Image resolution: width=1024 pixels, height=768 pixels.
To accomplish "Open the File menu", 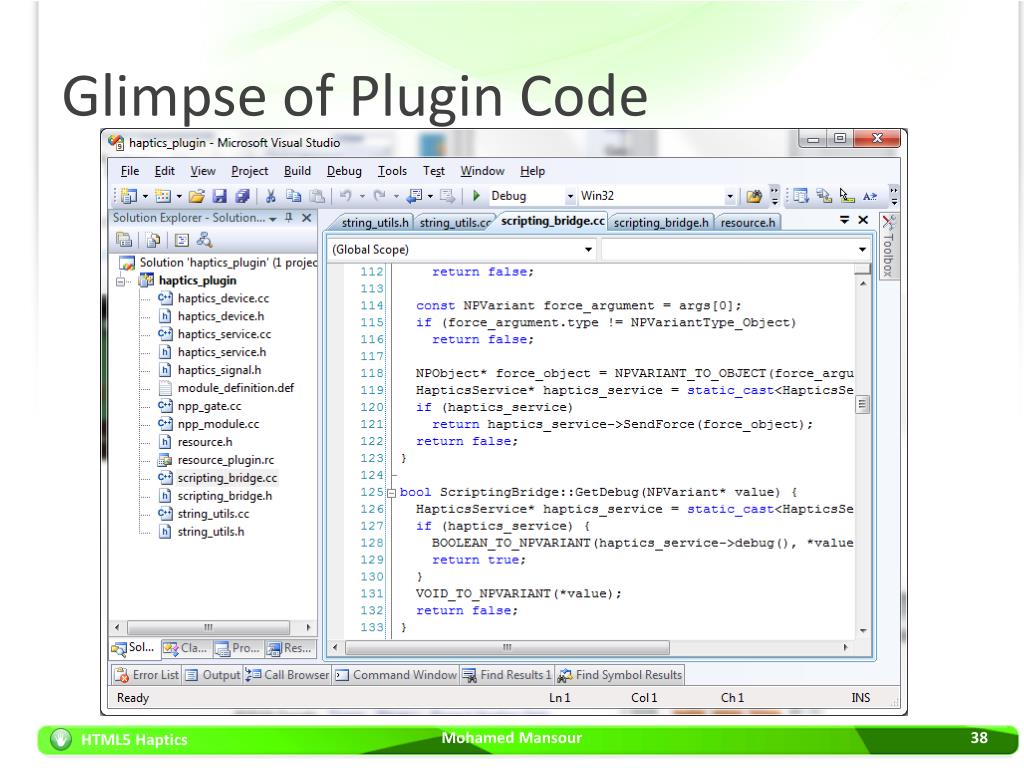I will point(129,171).
